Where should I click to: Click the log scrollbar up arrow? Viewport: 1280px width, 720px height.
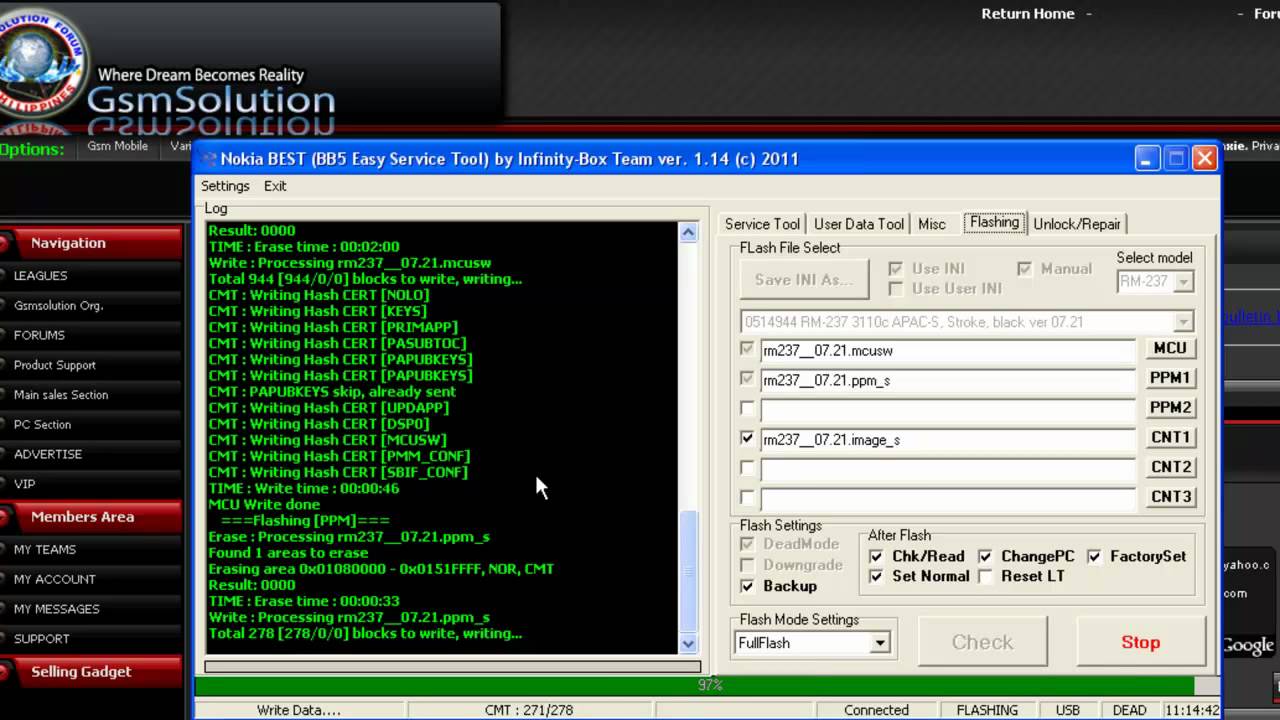click(688, 232)
